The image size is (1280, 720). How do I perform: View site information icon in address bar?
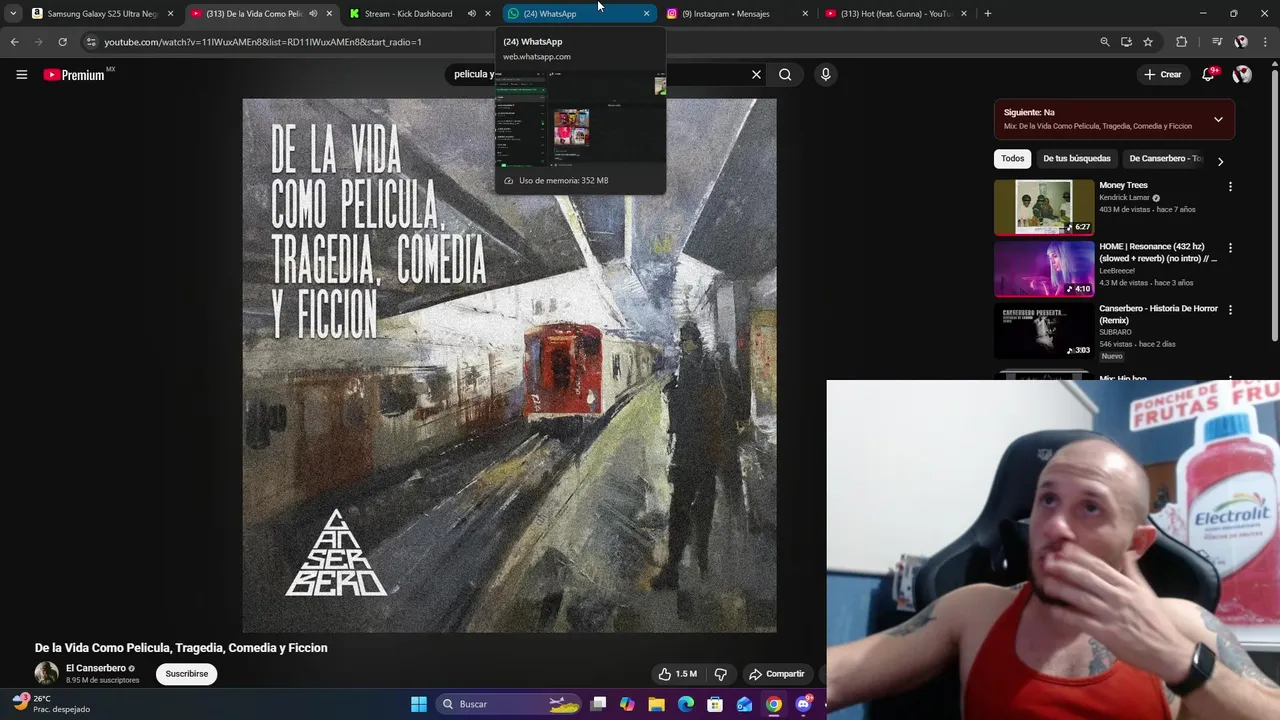click(x=91, y=42)
